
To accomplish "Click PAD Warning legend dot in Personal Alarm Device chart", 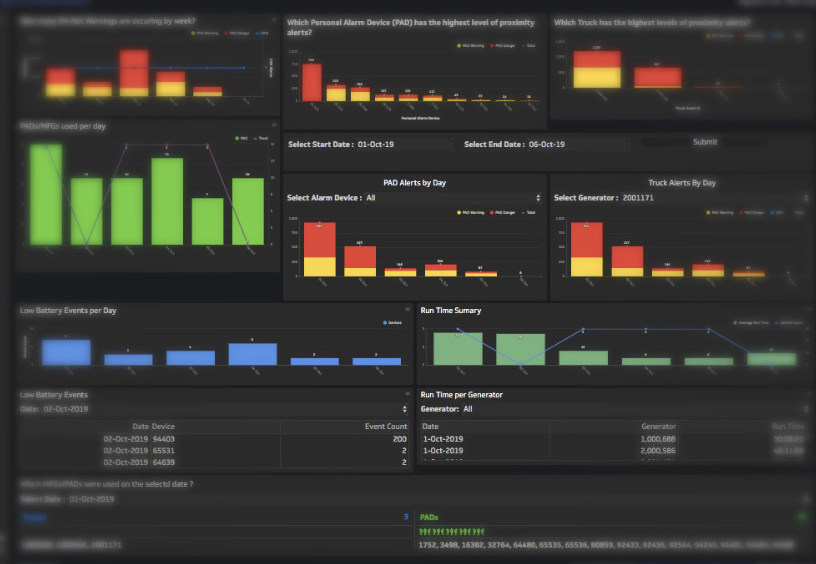I will (x=459, y=45).
